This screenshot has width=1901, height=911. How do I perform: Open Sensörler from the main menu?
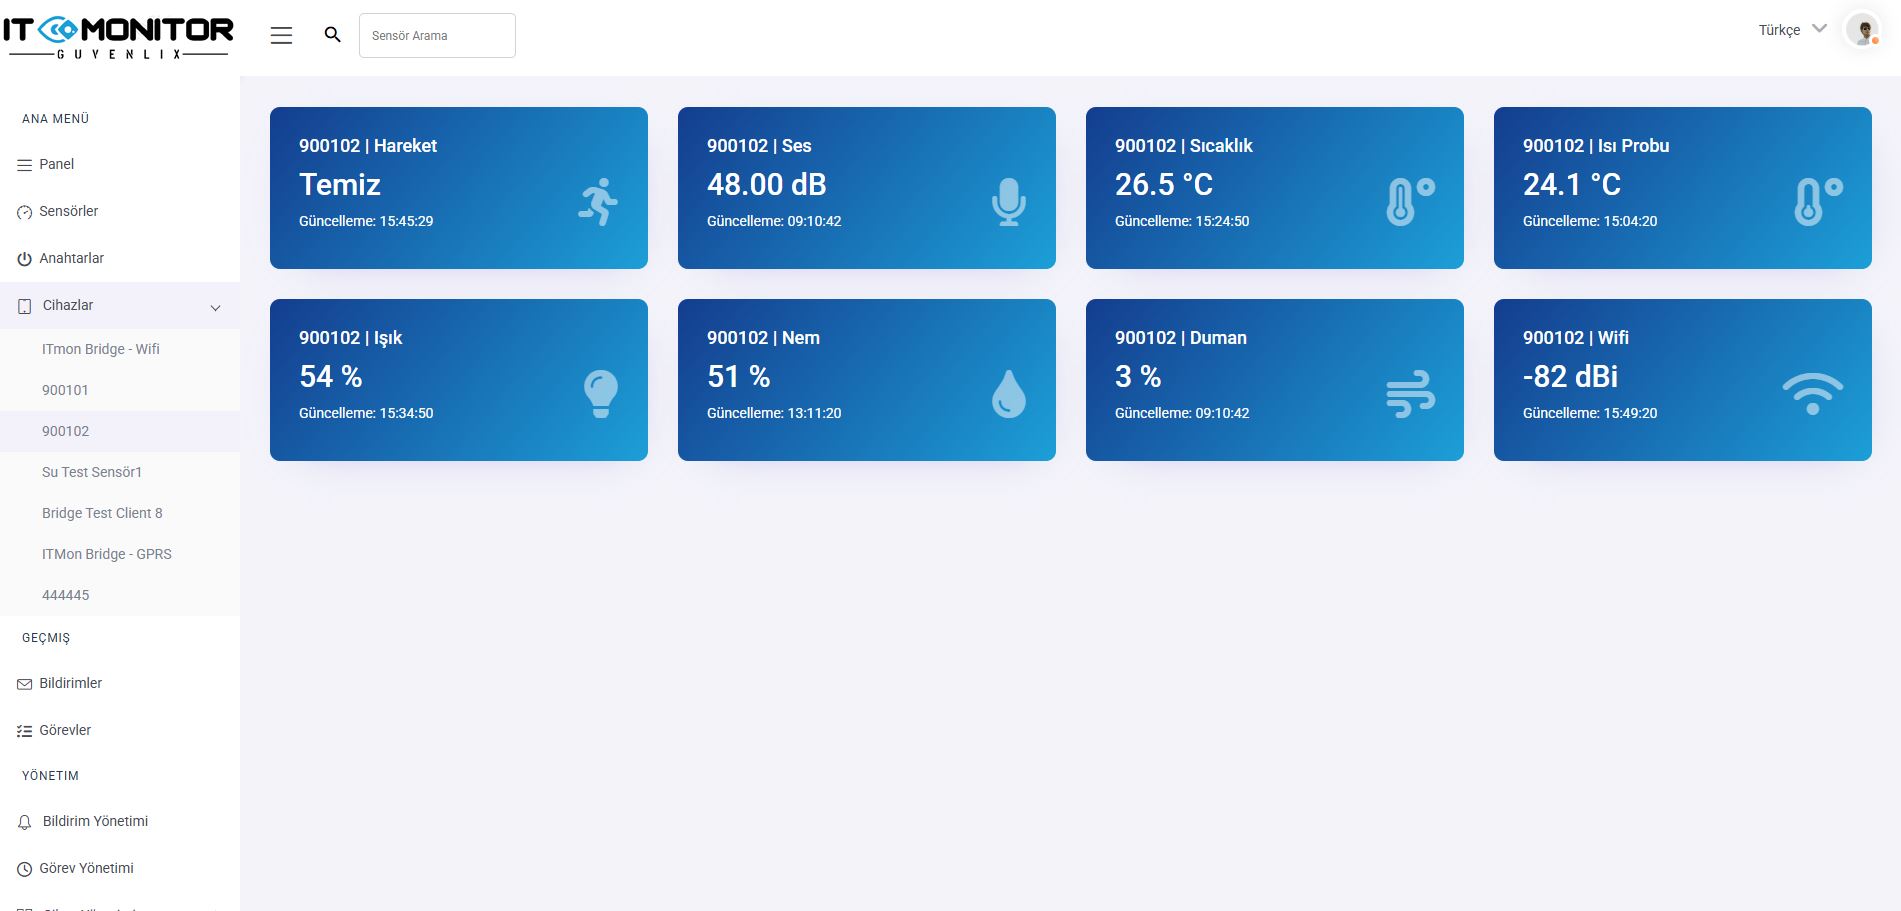tap(68, 211)
